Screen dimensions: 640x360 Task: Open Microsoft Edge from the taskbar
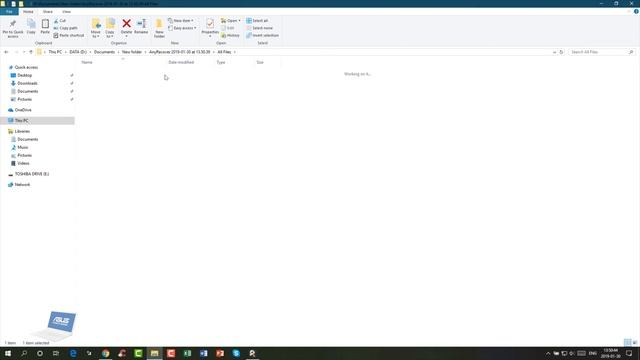(x=73, y=353)
